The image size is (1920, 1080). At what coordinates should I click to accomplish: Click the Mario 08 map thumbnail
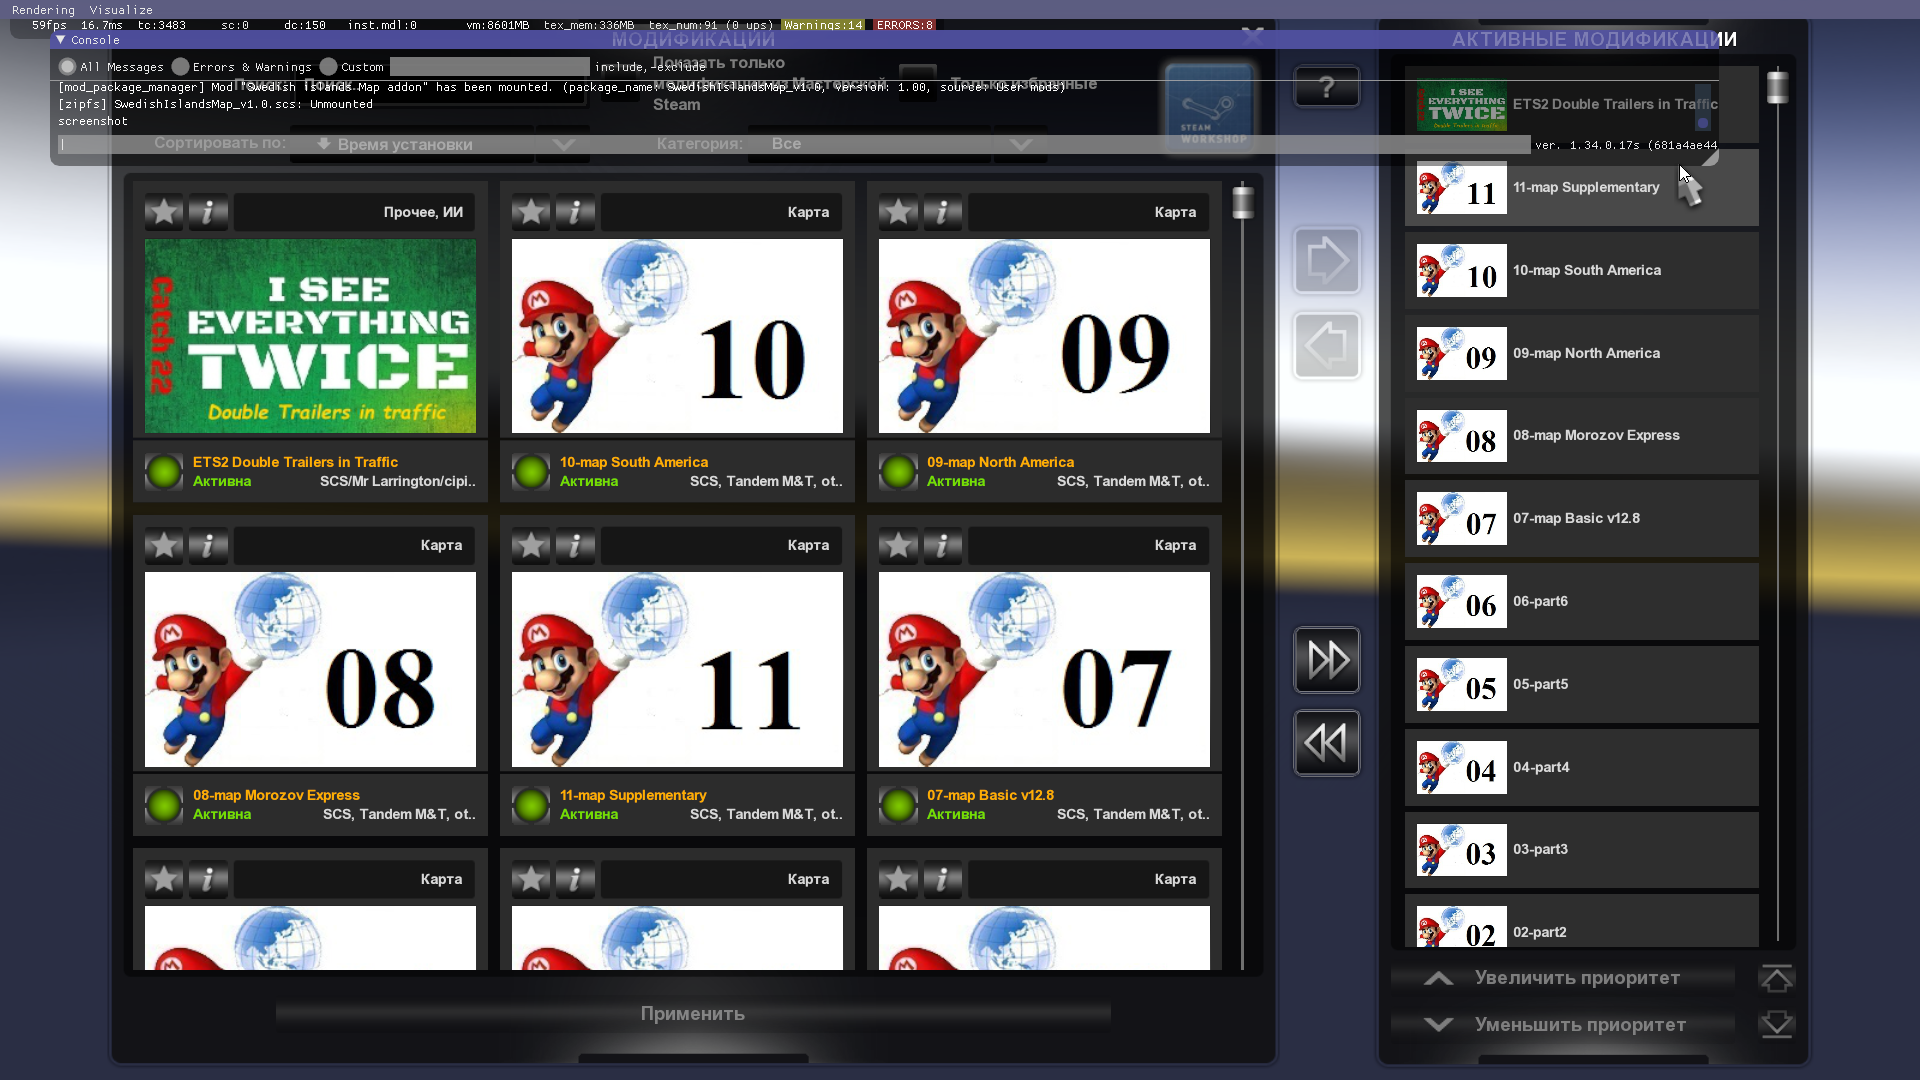(x=310, y=669)
